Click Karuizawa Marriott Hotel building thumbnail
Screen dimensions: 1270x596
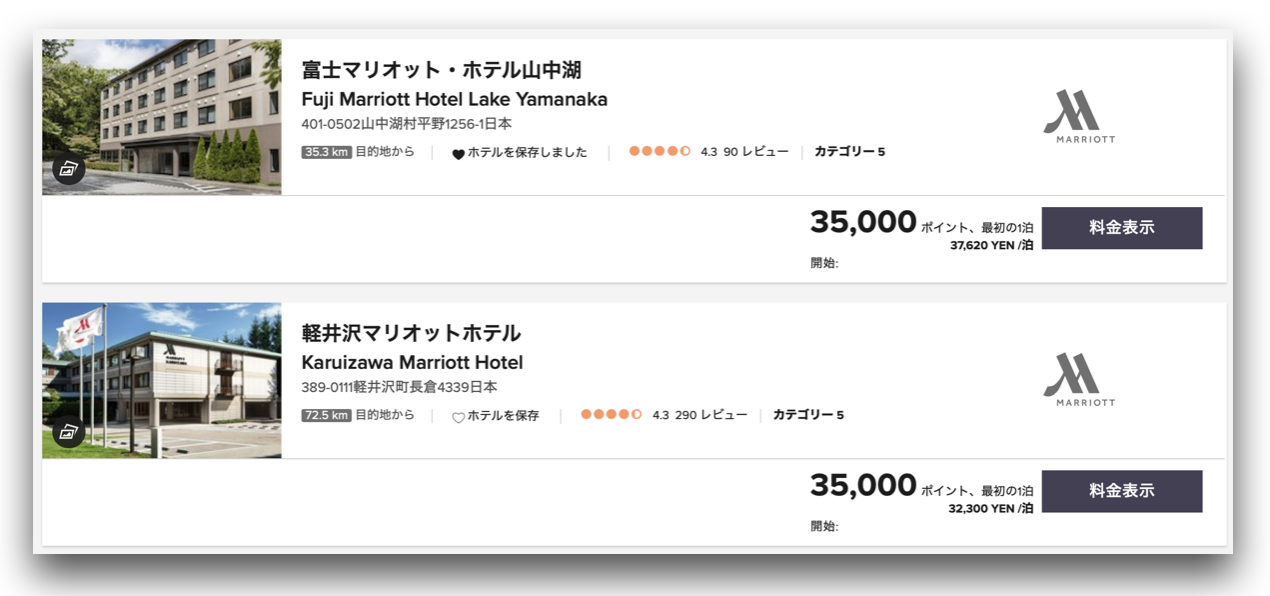[x=162, y=380]
